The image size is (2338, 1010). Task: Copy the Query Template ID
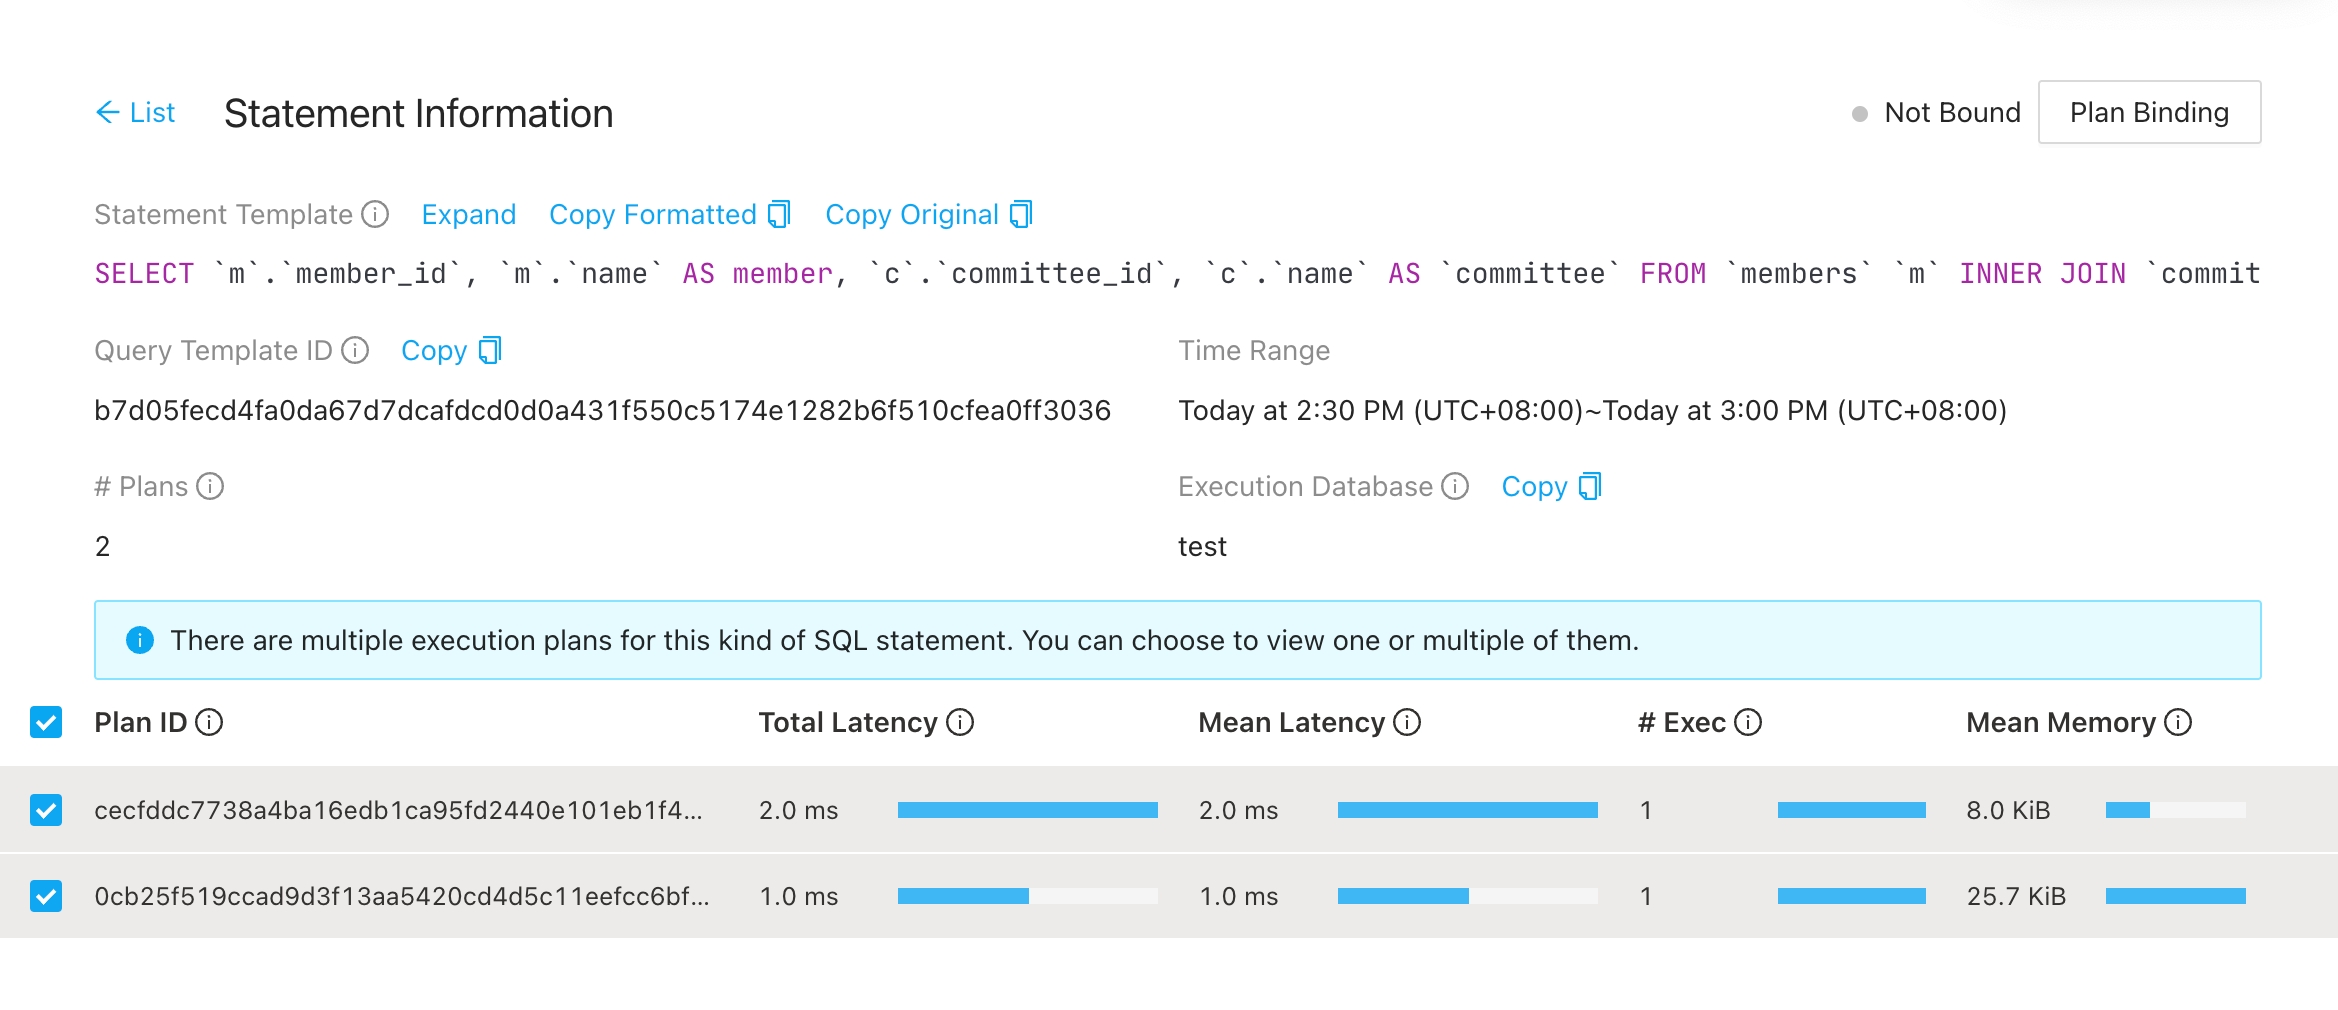coord(450,350)
